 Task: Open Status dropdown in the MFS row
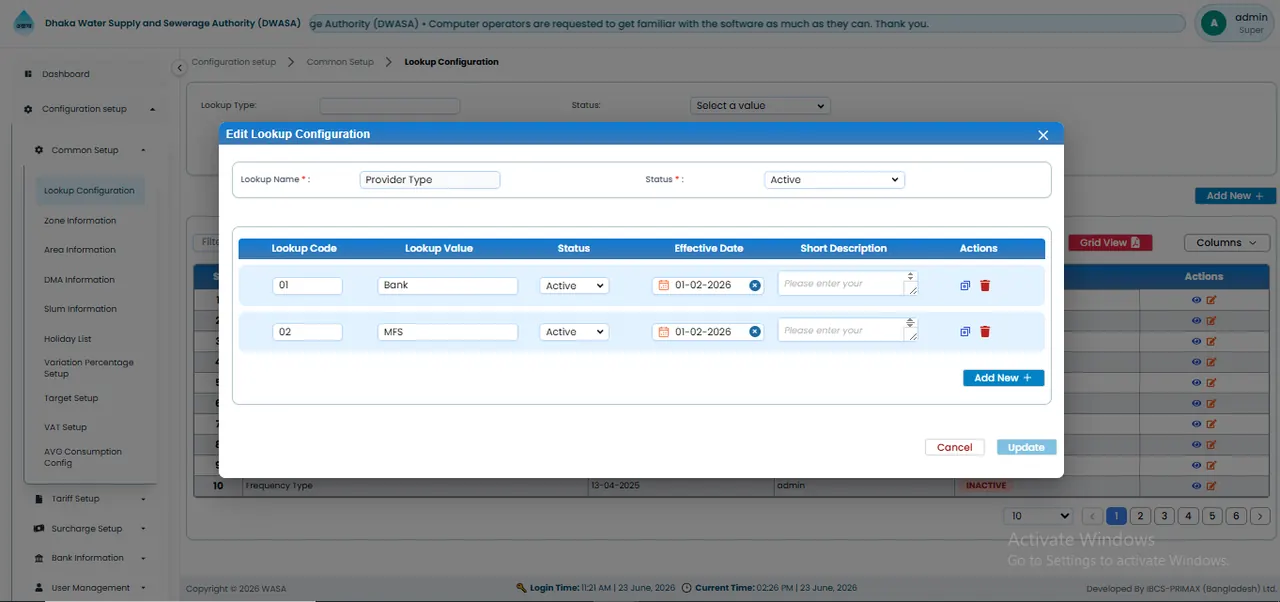(x=574, y=332)
